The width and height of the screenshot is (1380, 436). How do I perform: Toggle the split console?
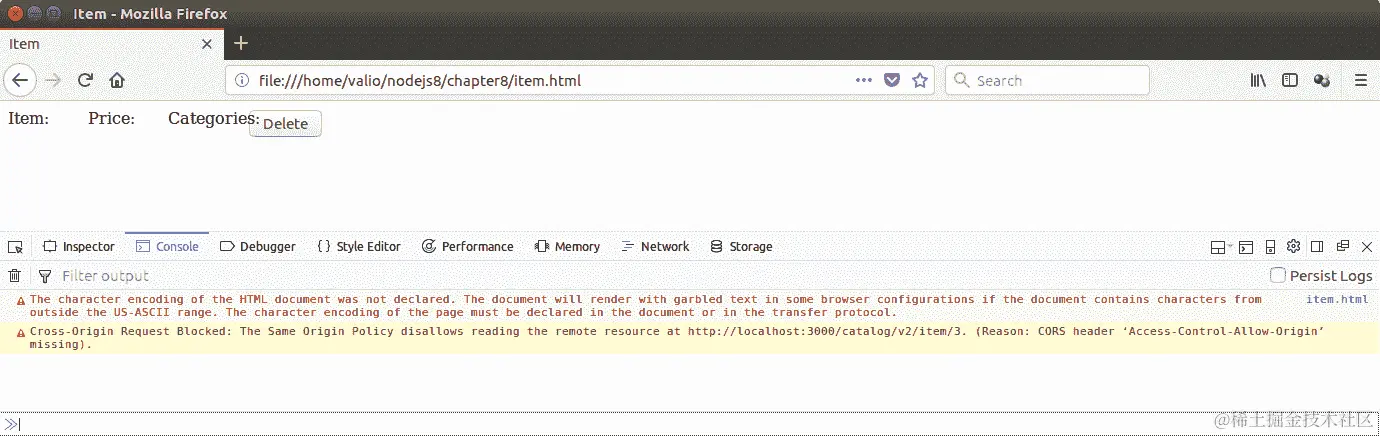coord(1246,247)
